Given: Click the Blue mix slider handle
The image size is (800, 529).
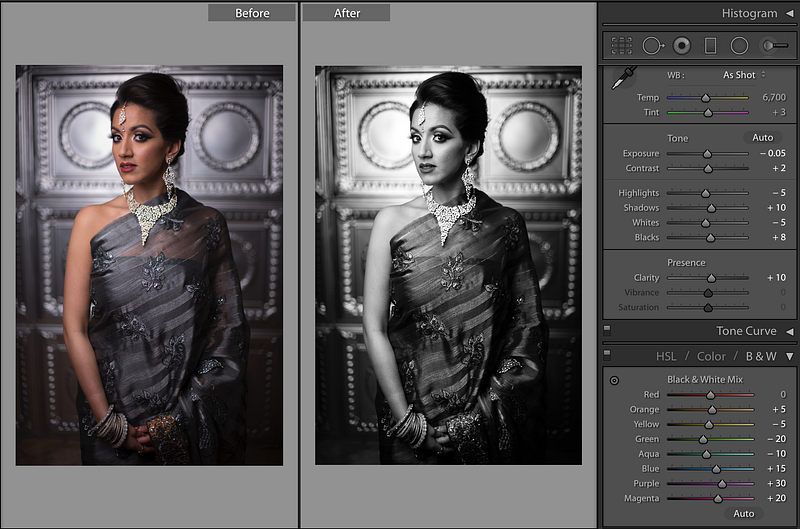Looking at the screenshot, I should point(716,469).
